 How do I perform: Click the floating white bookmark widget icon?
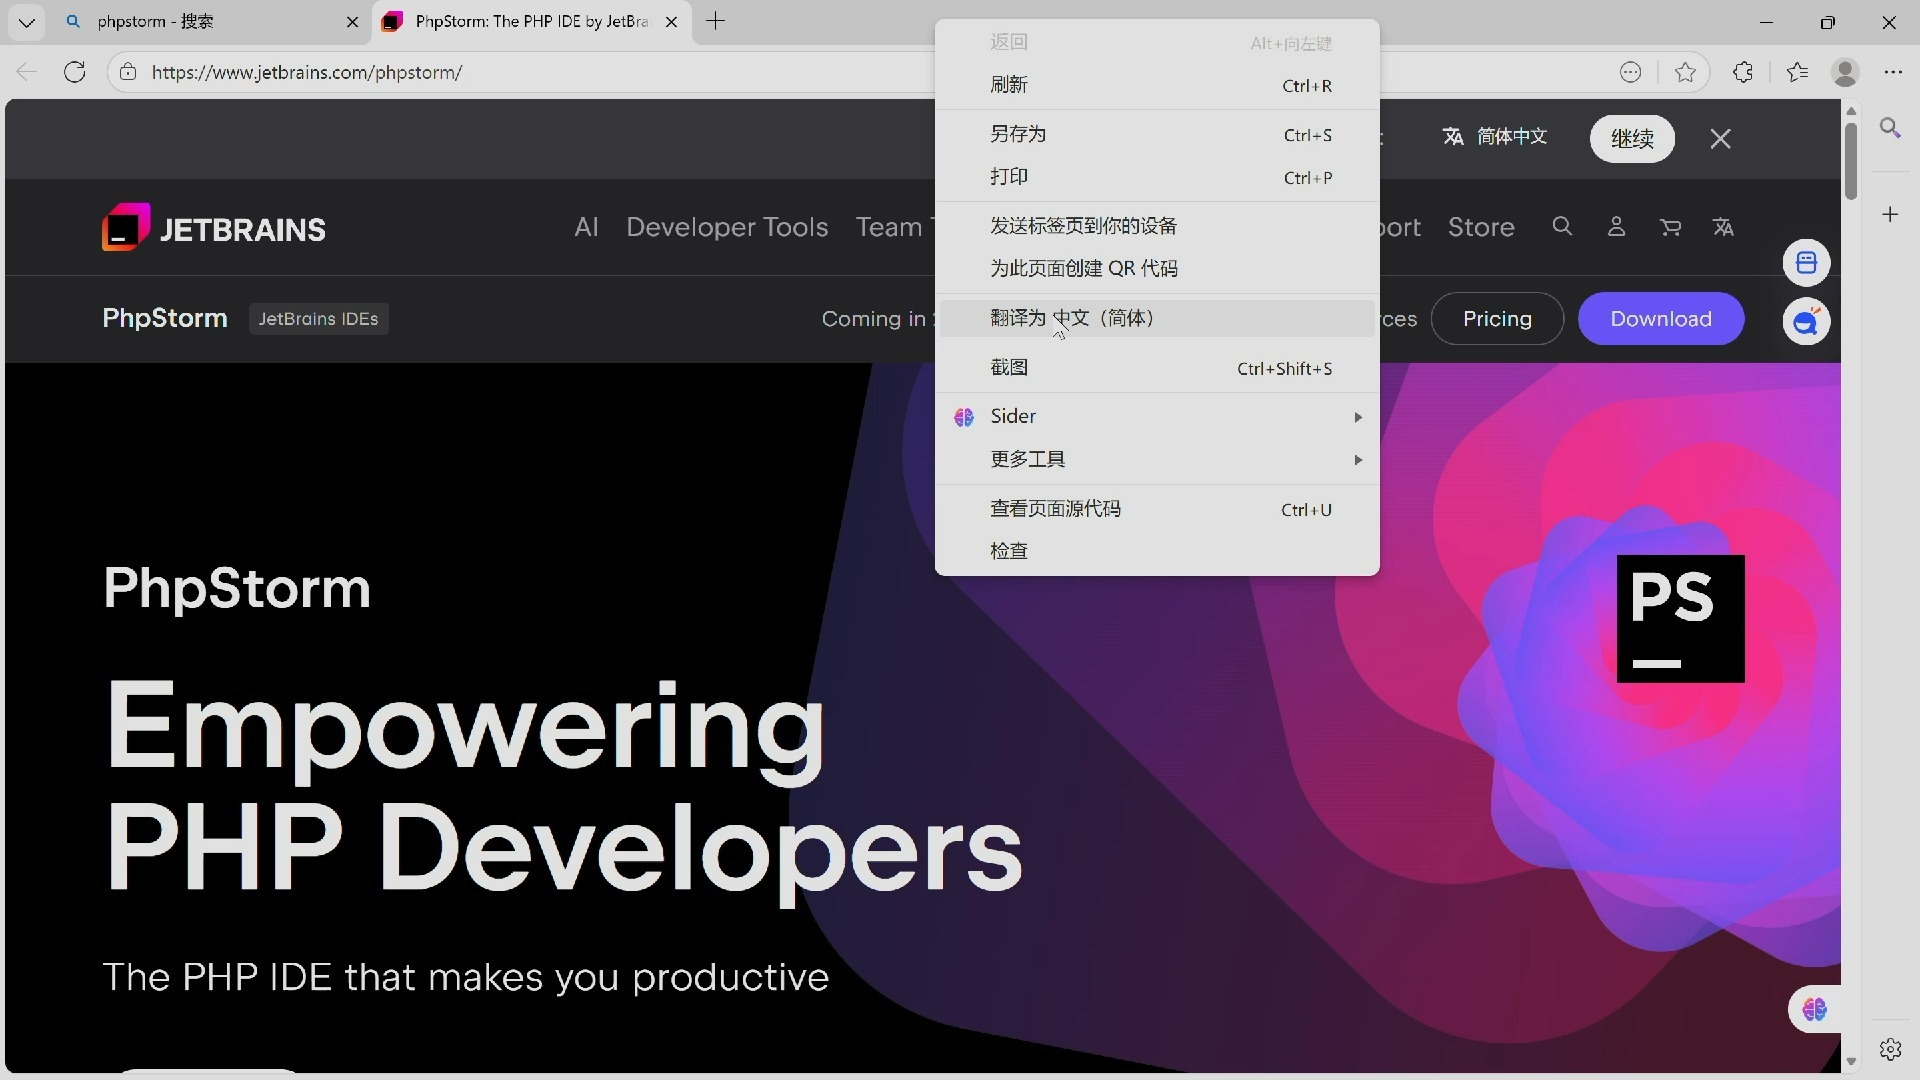(1806, 263)
